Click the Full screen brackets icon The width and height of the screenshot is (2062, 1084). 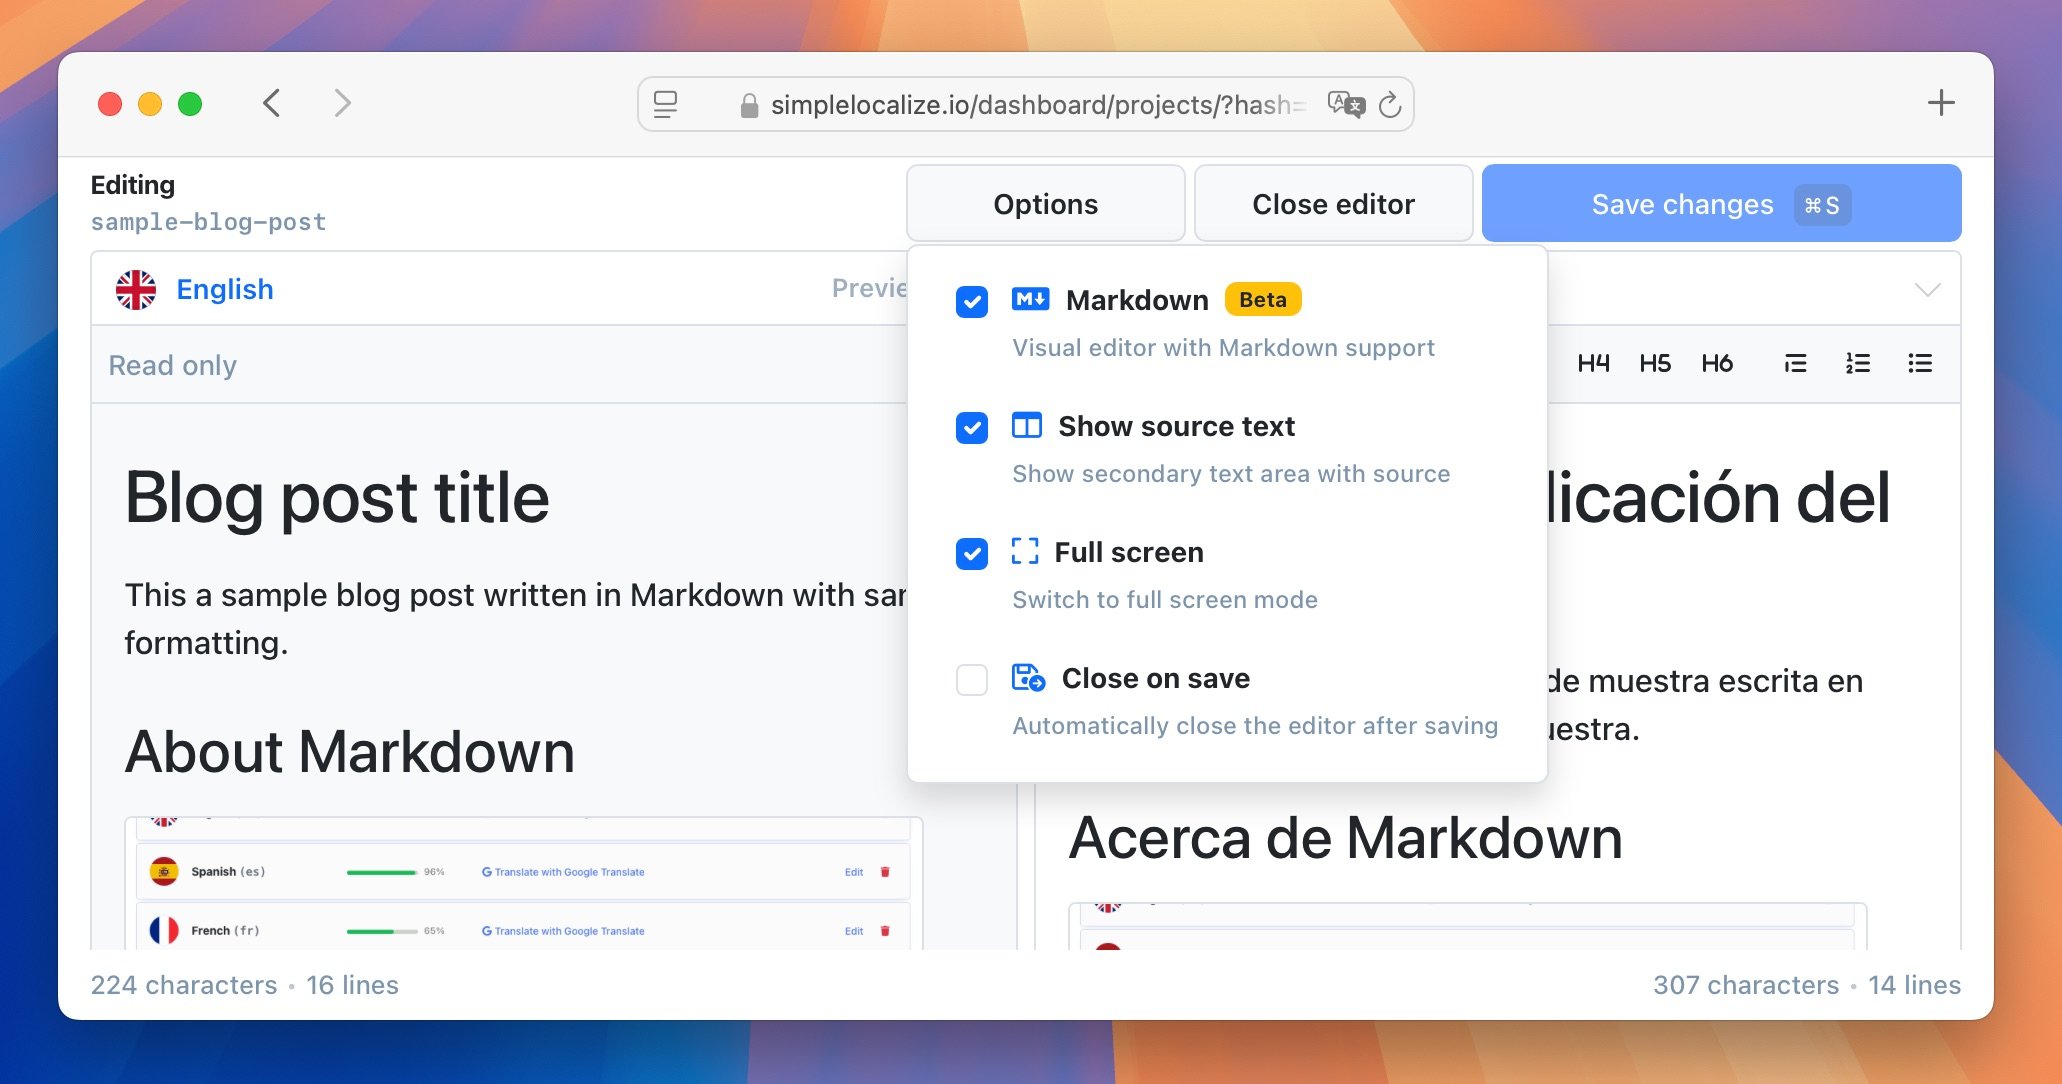[1024, 551]
